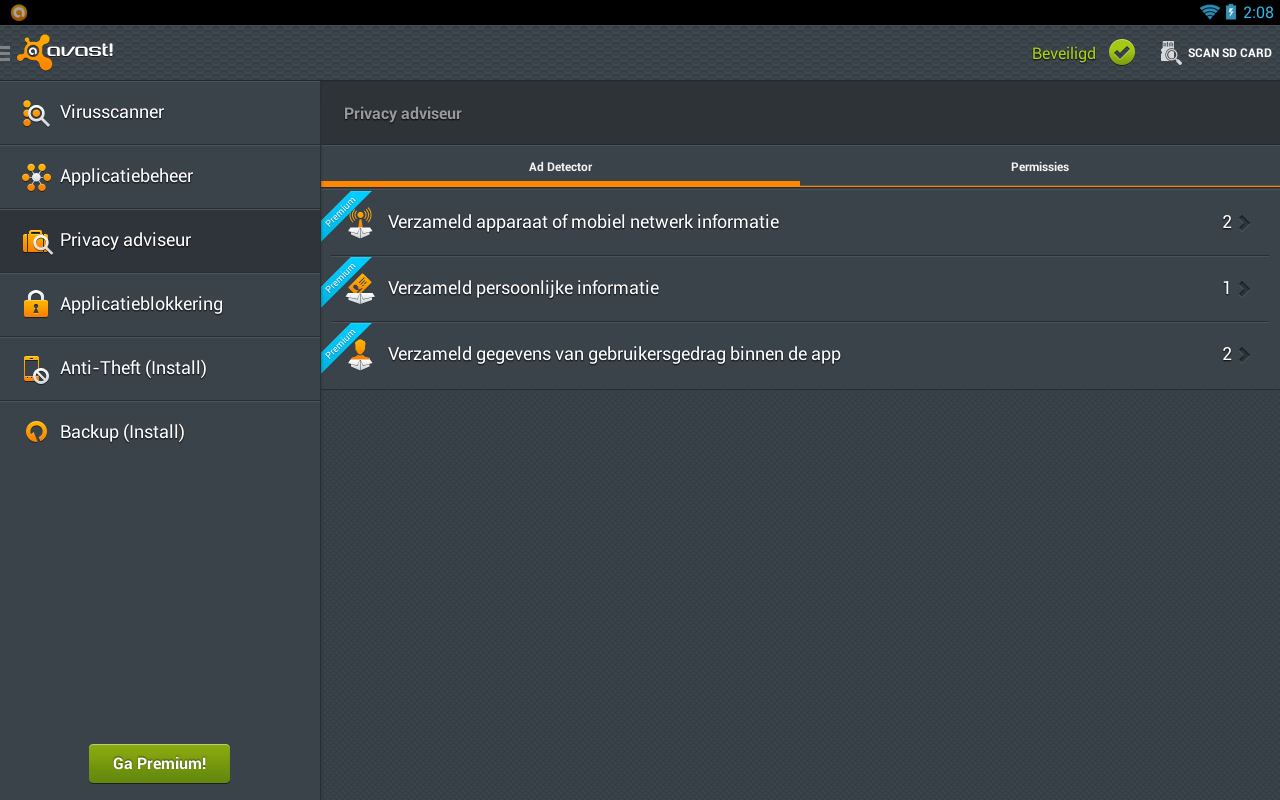Click the Backup restore arrow icon

34,431
